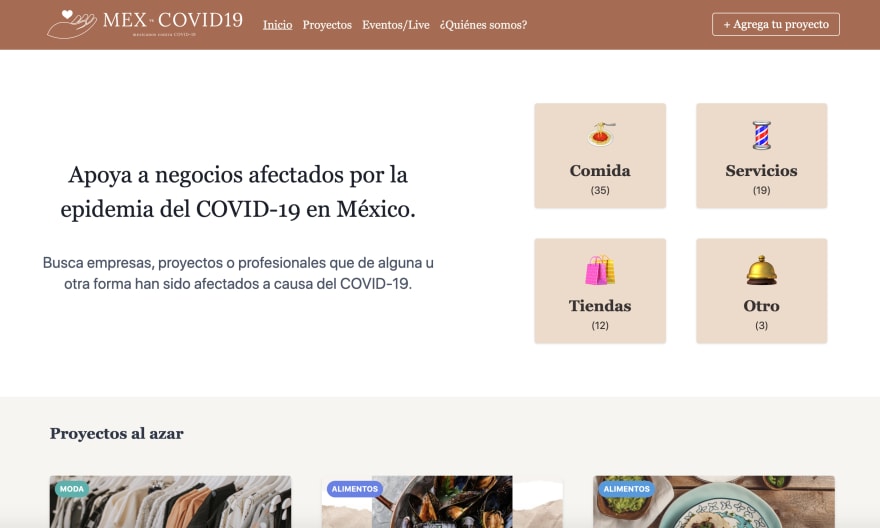Screen dimensions: 880x528
Task: Open the mussels dish project thumbnail
Action: 442,502
